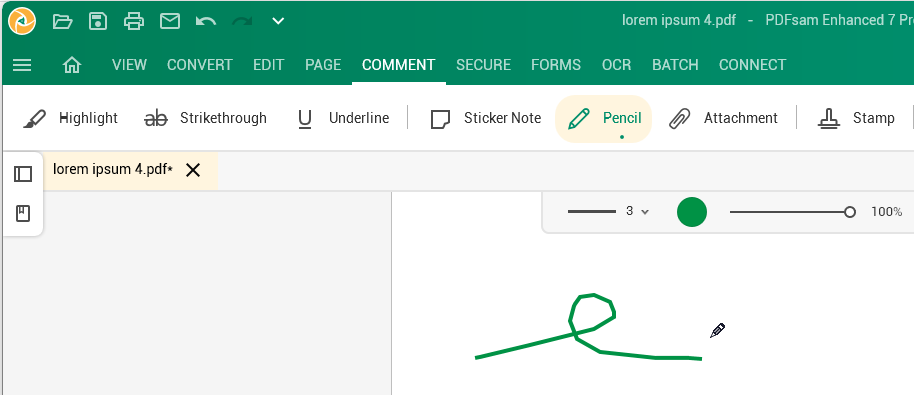Open the FORMS tab
The image size is (914, 395).
tap(556, 65)
